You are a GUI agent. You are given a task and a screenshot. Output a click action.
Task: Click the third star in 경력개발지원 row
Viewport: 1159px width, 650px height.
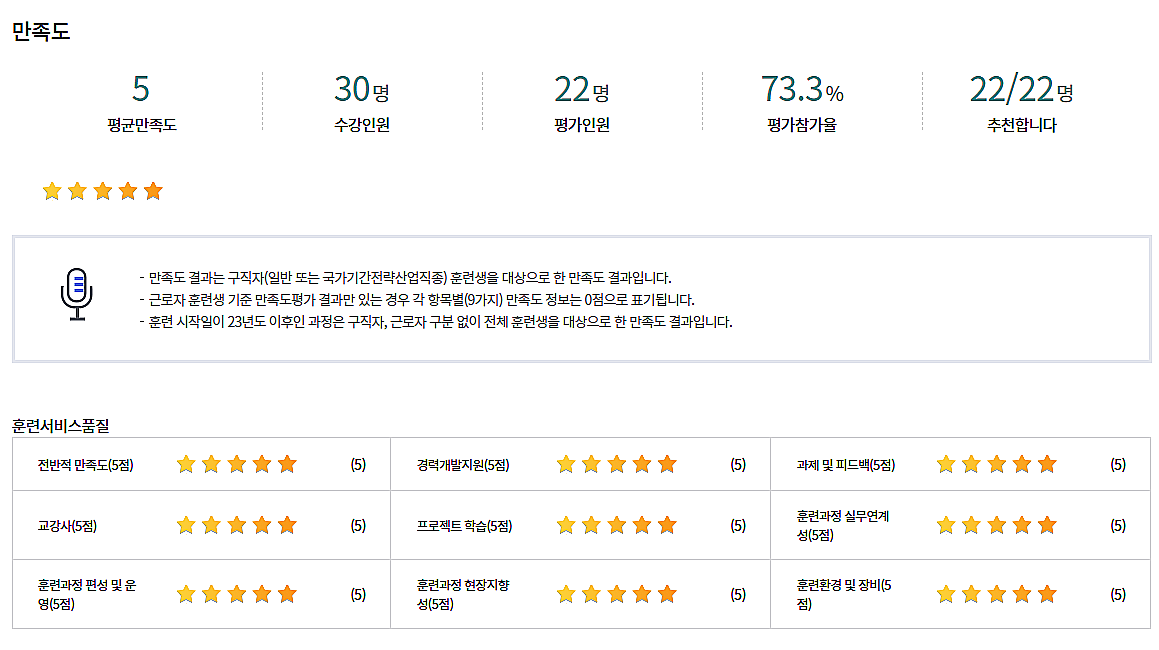[616, 464]
